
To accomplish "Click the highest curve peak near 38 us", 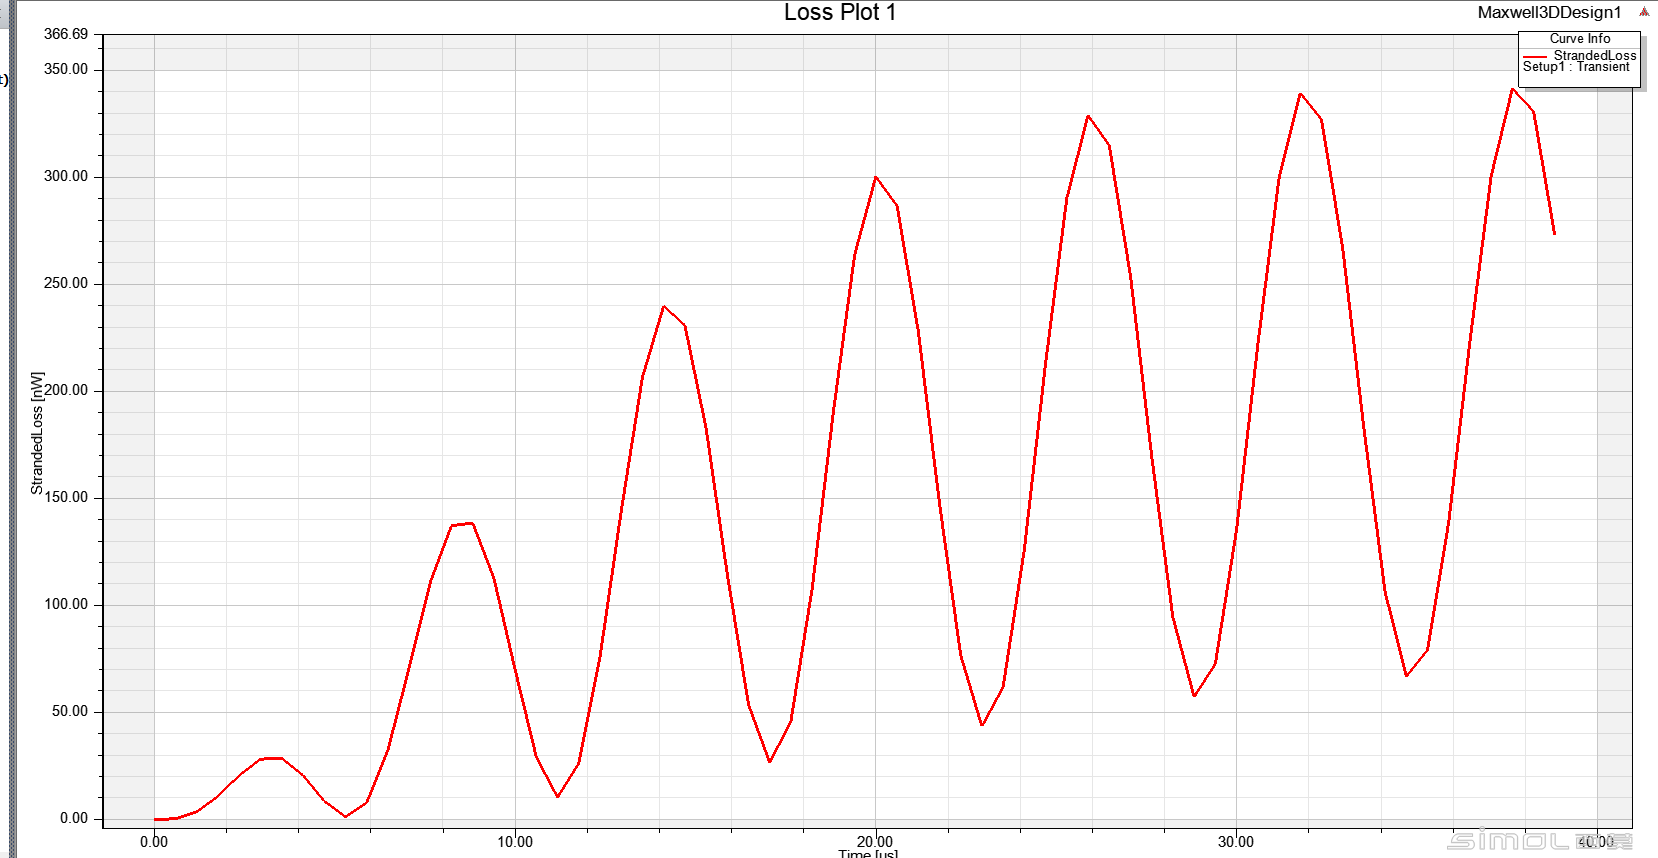I will tap(1512, 89).
